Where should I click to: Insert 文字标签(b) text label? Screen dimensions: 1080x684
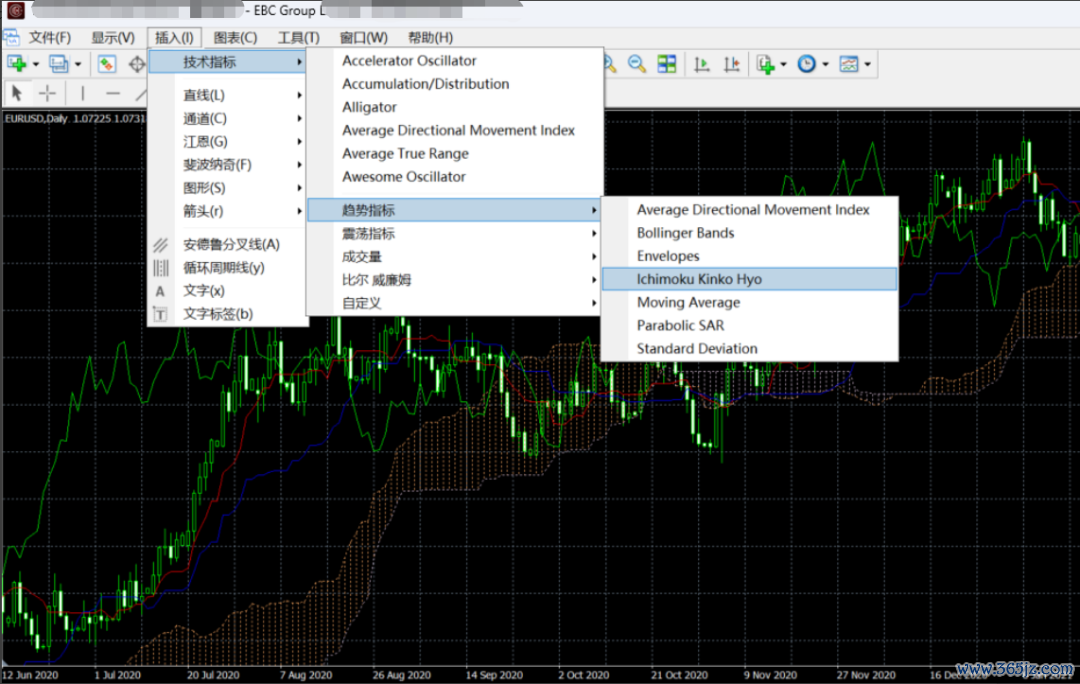(x=227, y=314)
